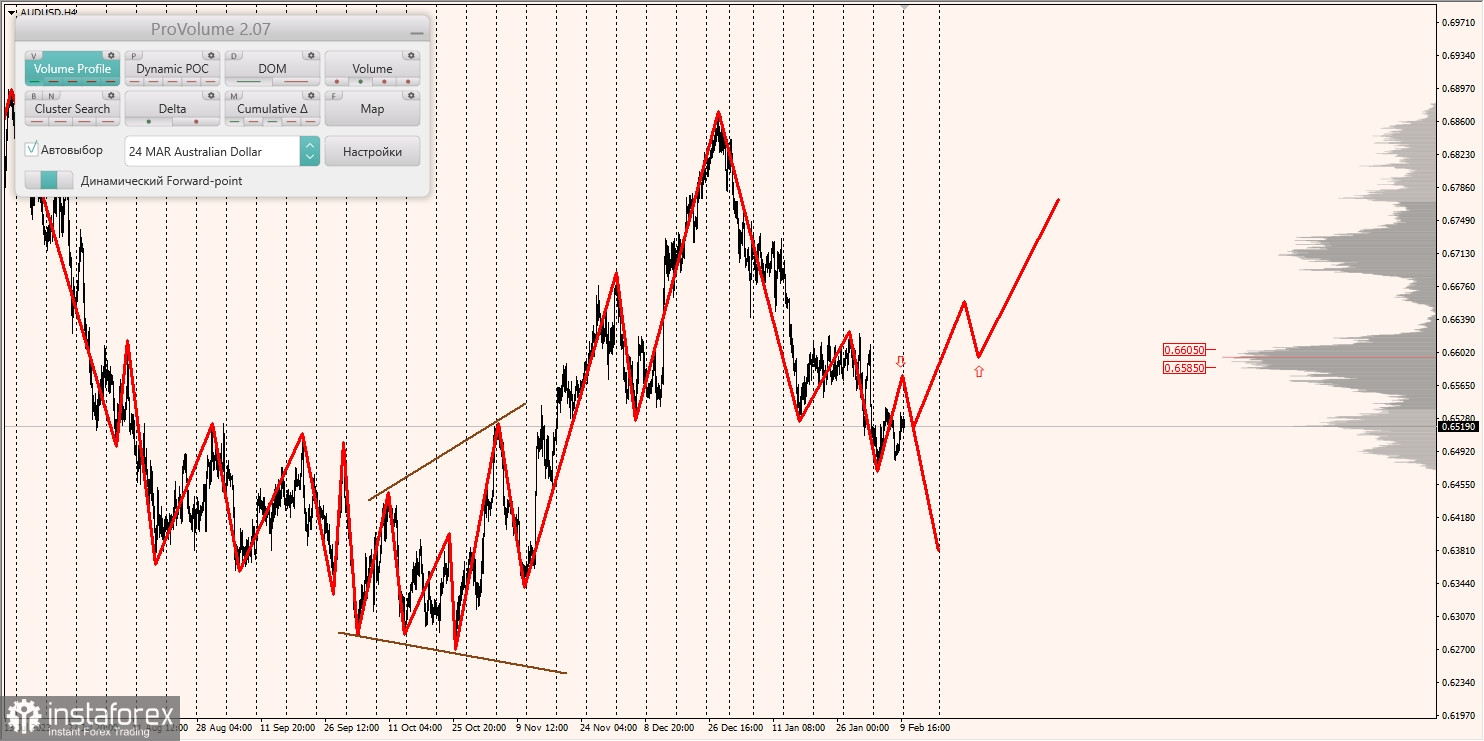Open the Volume button's settings gear
The width and height of the screenshot is (1484, 741).
411,55
